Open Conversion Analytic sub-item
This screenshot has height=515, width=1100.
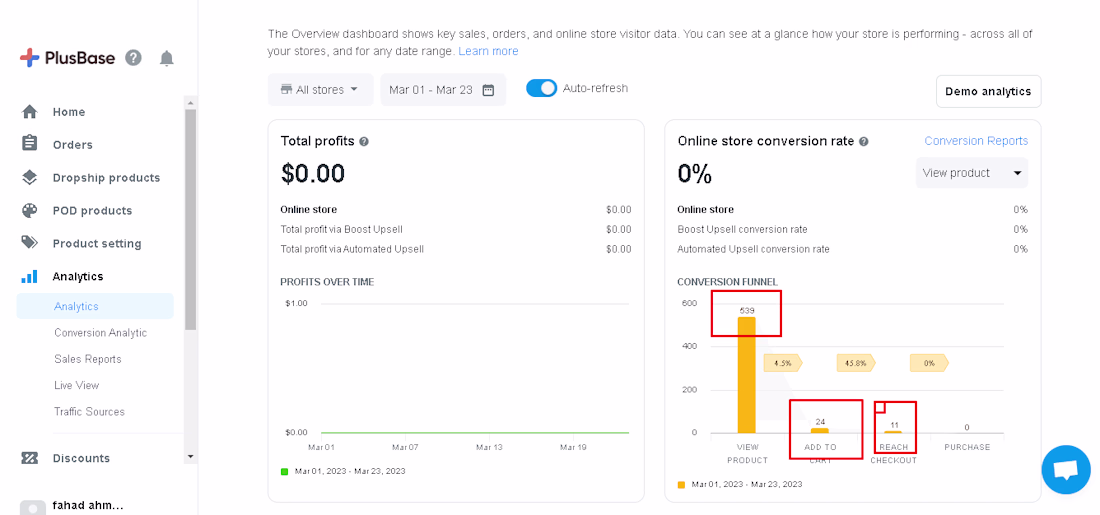100,333
